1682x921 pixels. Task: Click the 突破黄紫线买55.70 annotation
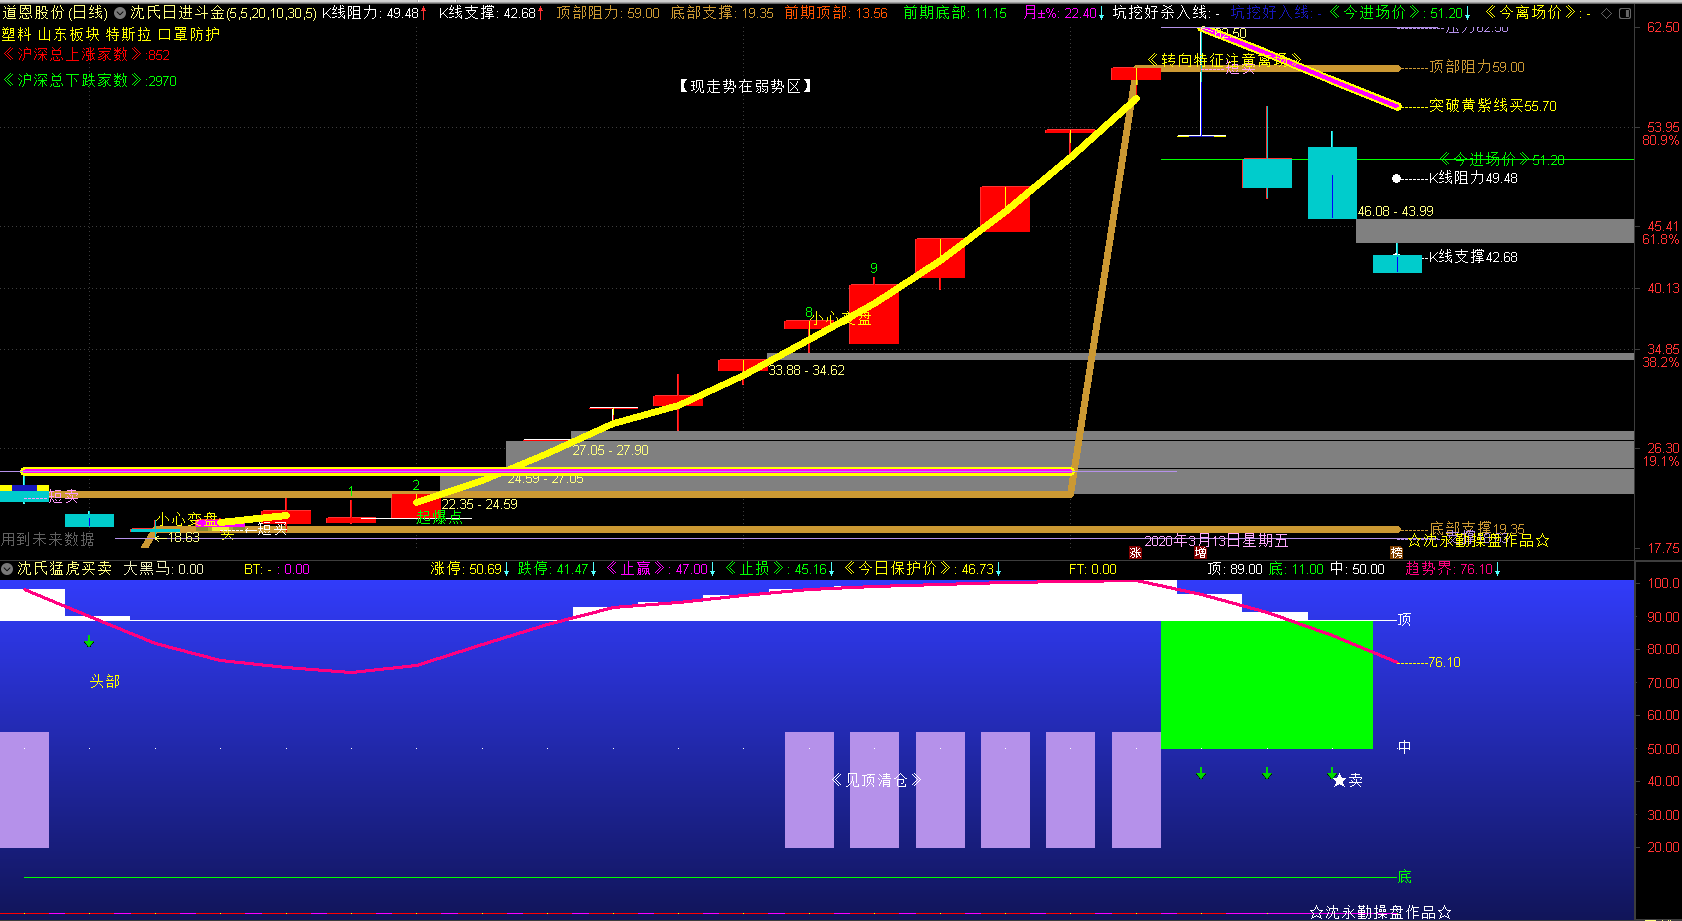pyautogui.click(x=1493, y=106)
